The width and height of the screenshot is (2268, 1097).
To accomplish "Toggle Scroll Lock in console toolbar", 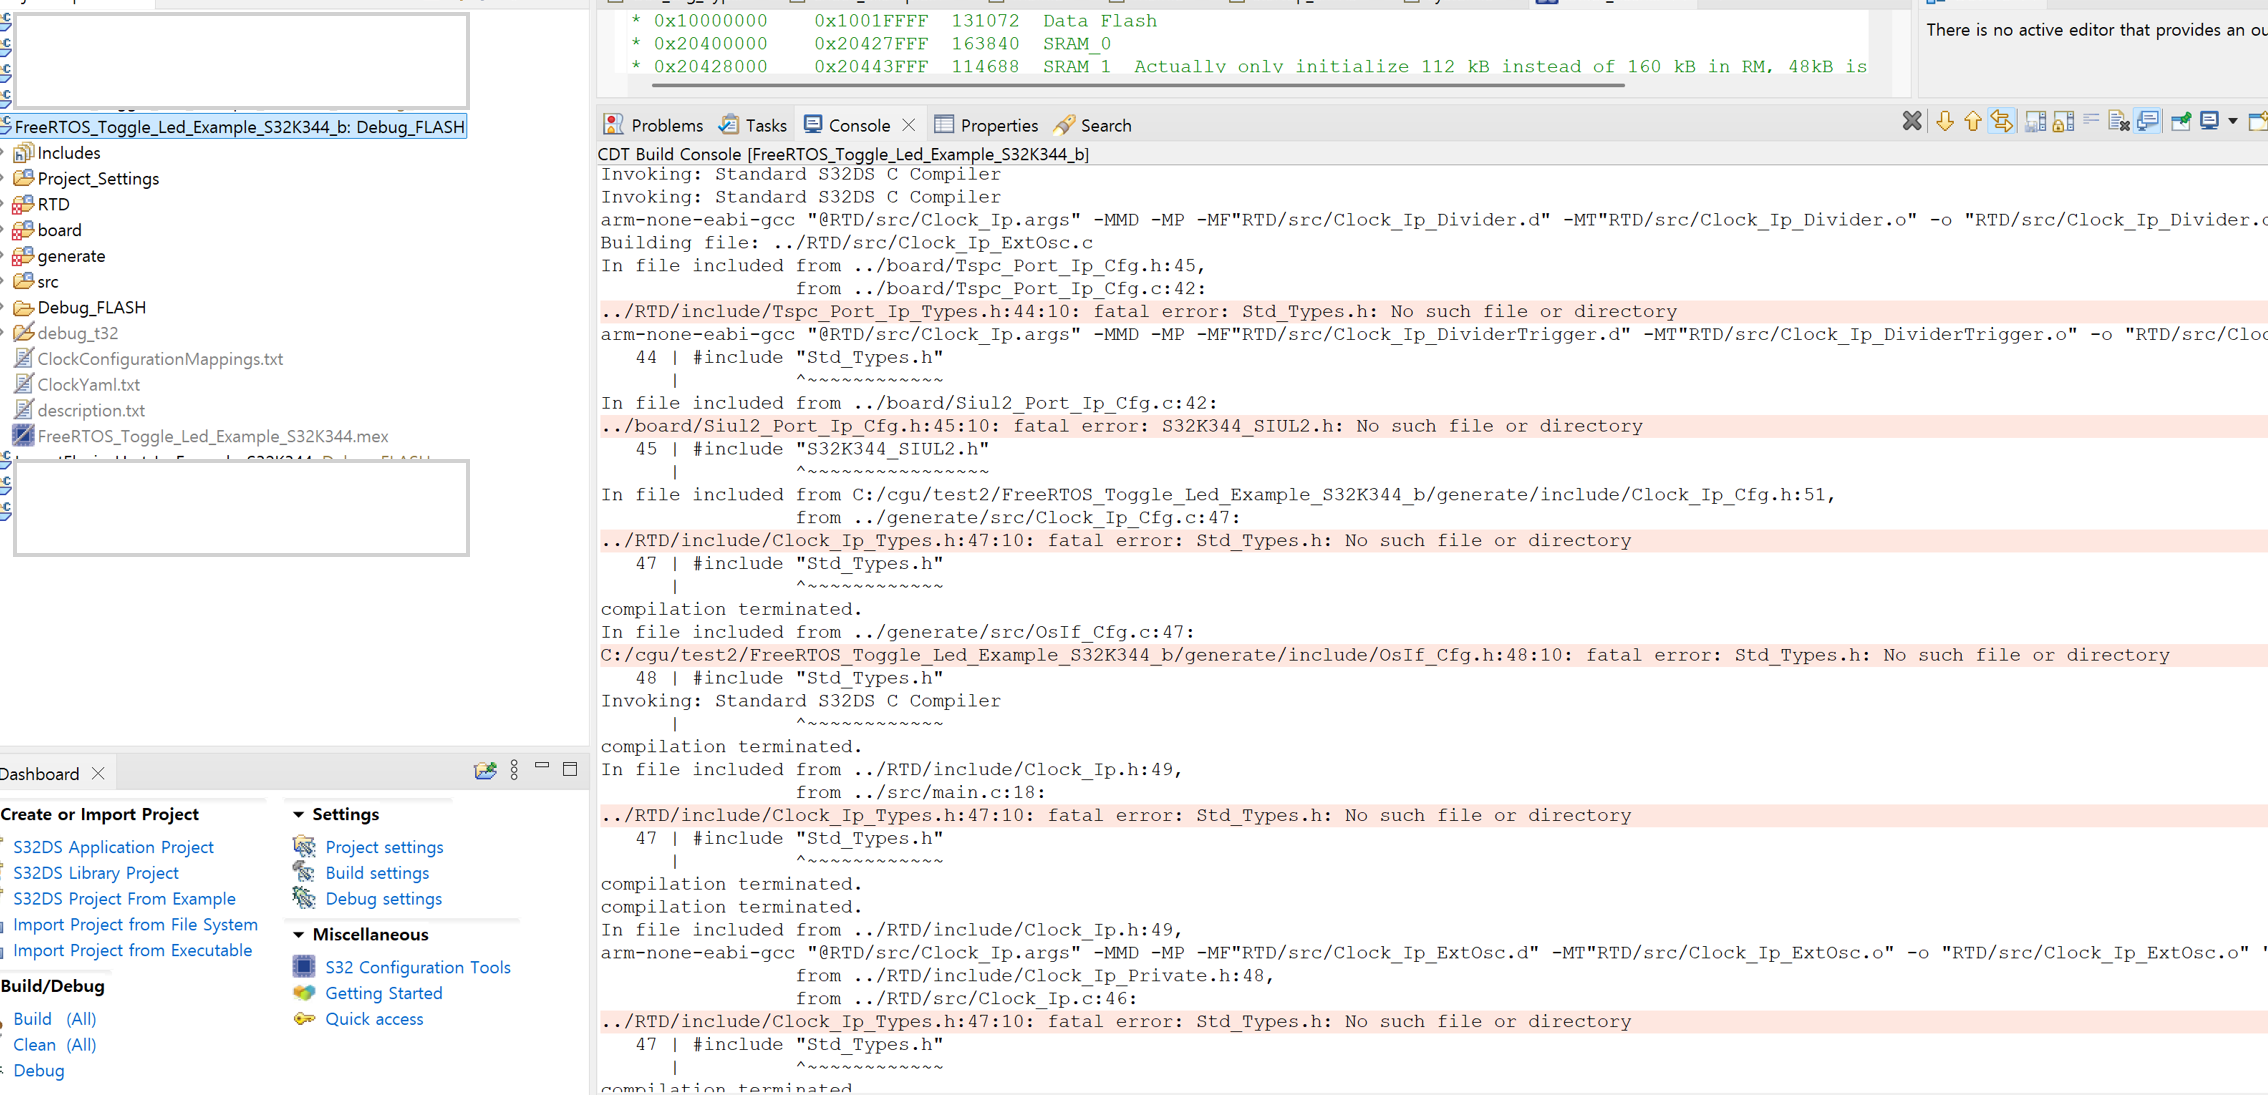I will [2063, 122].
